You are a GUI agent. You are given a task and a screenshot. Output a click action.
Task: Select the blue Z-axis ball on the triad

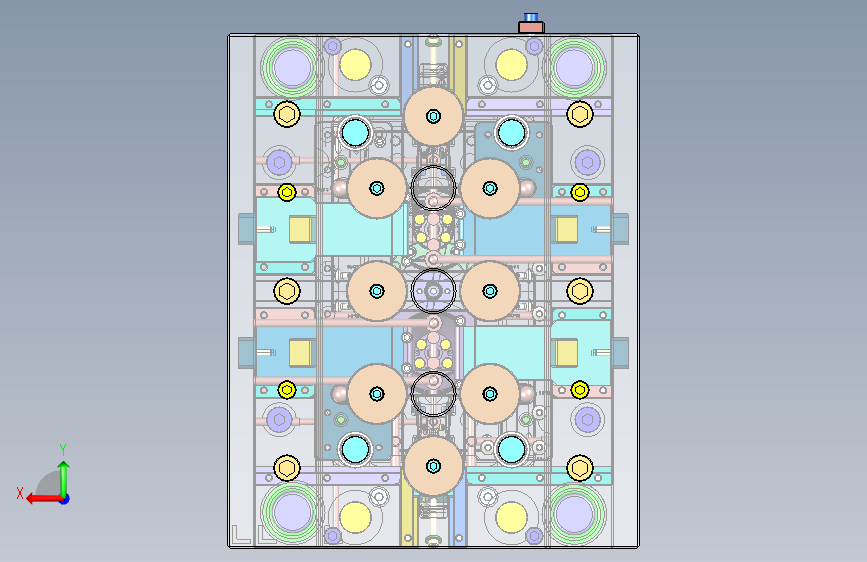(x=65, y=499)
